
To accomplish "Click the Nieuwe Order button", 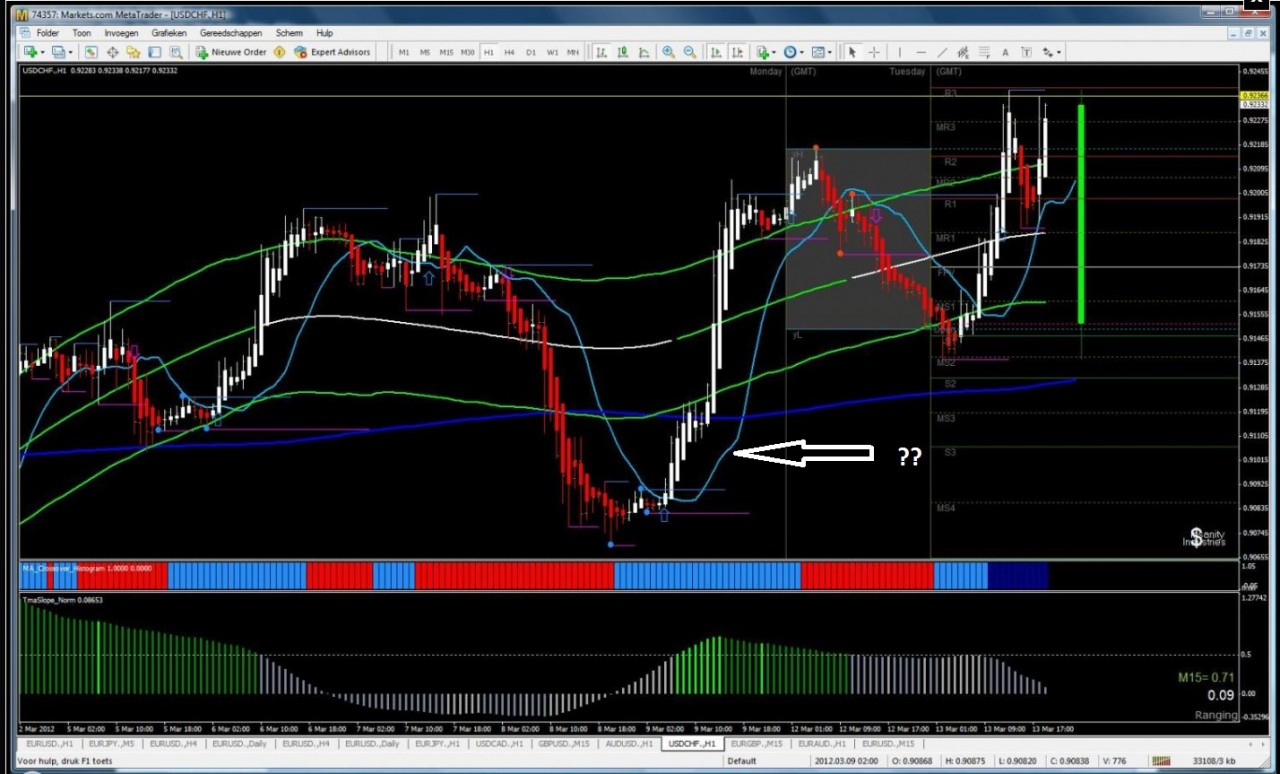I will (x=232, y=52).
